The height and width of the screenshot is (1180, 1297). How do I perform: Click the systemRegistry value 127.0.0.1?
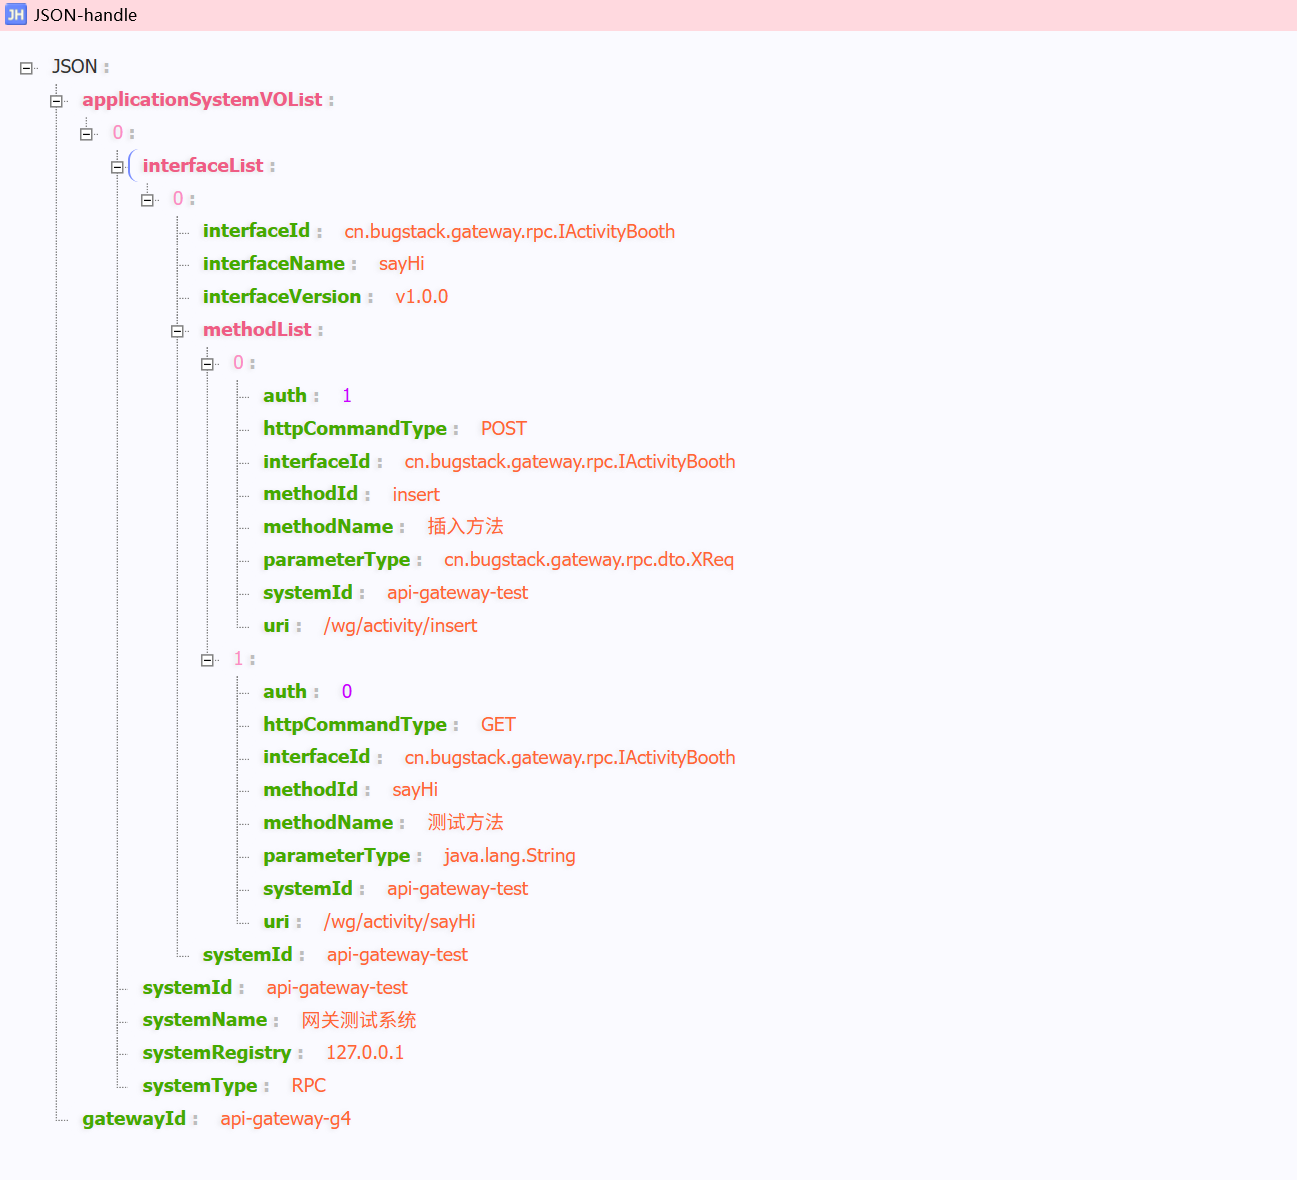[x=364, y=1053]
